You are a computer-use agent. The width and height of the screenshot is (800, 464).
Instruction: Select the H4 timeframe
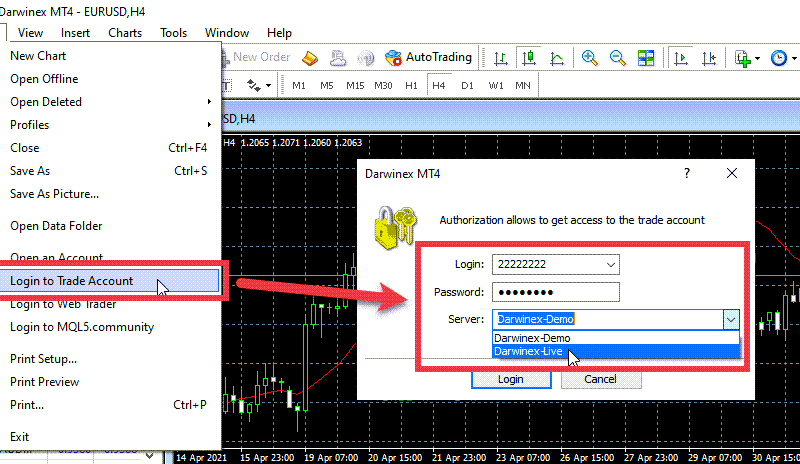439,85
